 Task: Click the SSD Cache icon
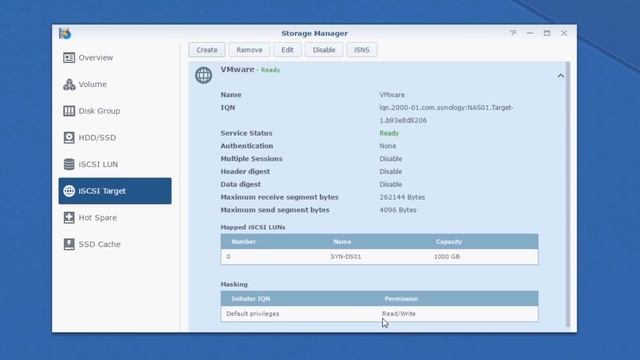click(69, 244)
